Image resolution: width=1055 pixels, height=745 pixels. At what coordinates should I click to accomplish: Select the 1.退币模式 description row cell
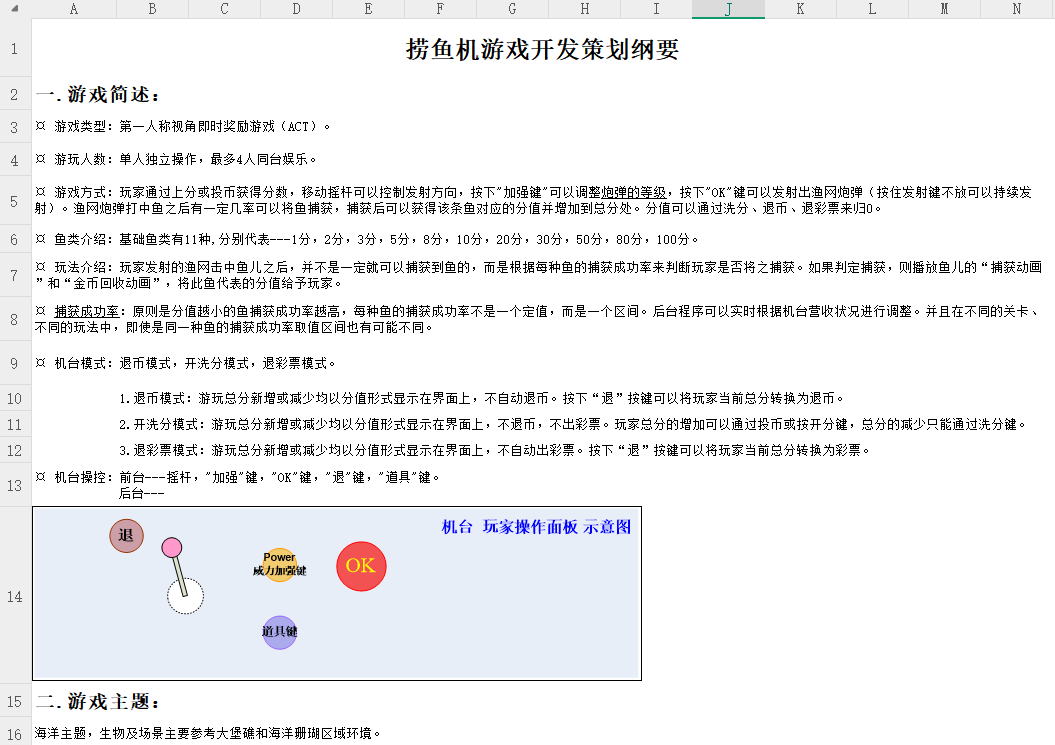(480, 398)
